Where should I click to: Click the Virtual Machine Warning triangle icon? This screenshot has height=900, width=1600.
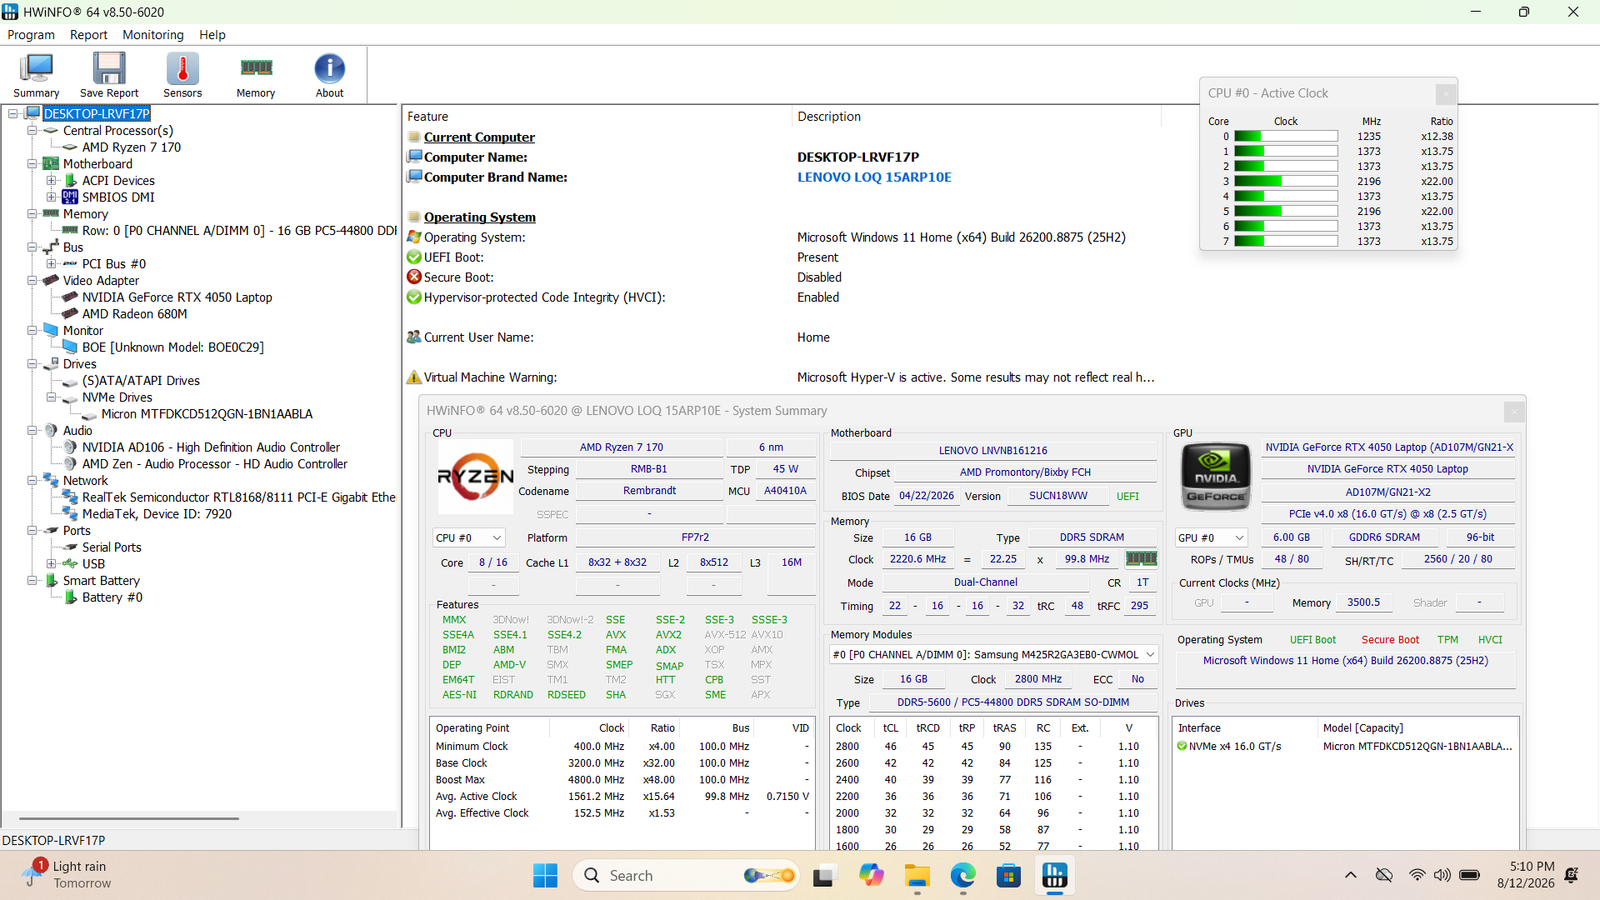tap(414, 377)
